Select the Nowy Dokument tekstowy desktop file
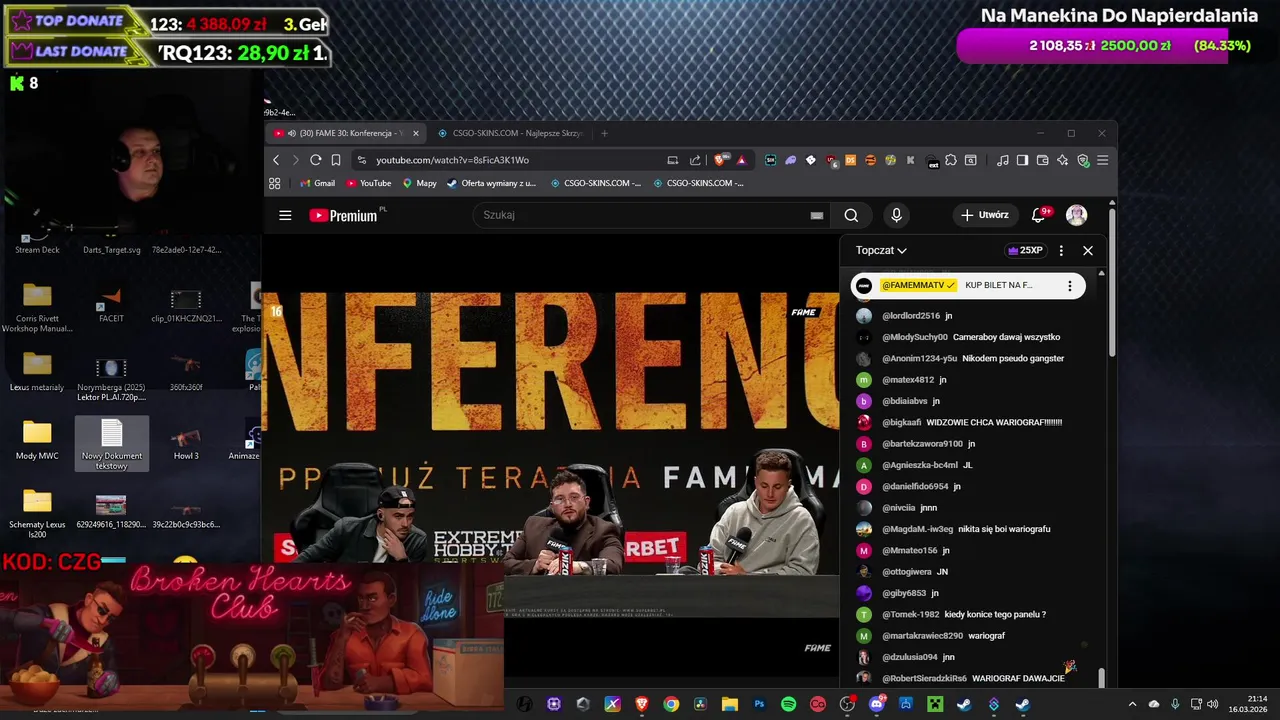This screenshot has width=1280, height=720. (111, 444)
